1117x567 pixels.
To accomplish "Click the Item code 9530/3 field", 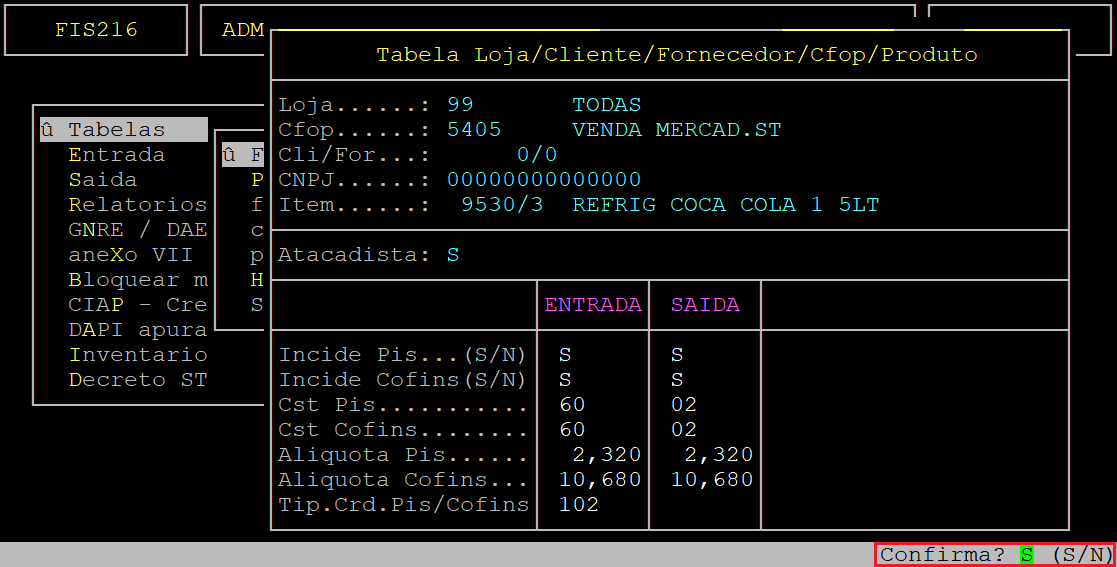I will 502,205.
